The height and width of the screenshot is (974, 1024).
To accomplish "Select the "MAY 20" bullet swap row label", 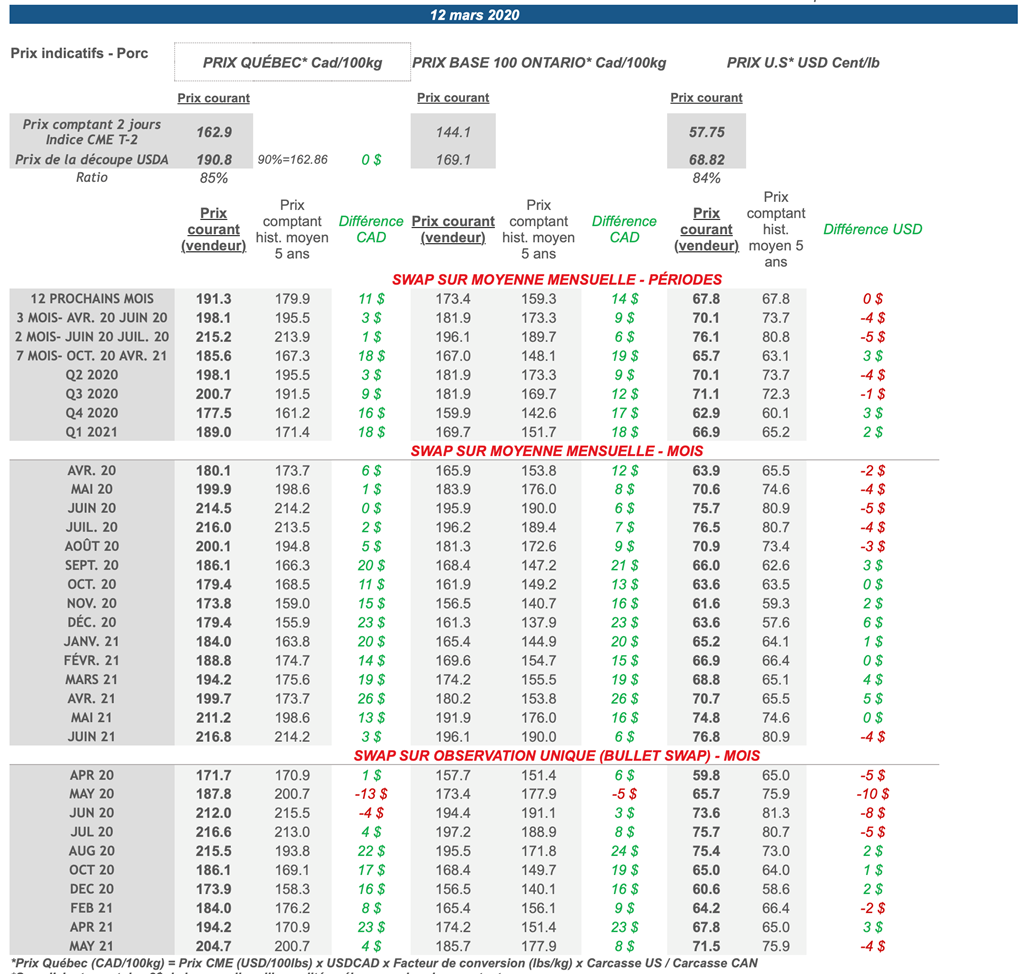I will [x=92, y=794].
